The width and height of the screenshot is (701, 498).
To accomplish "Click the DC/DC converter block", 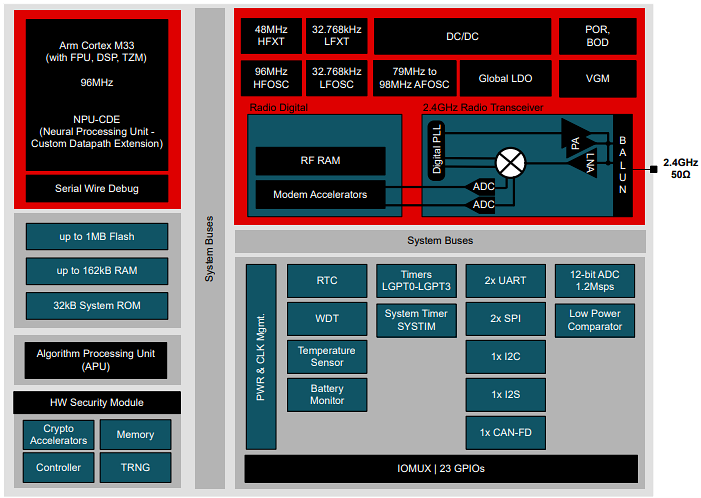I will point(462,36).
